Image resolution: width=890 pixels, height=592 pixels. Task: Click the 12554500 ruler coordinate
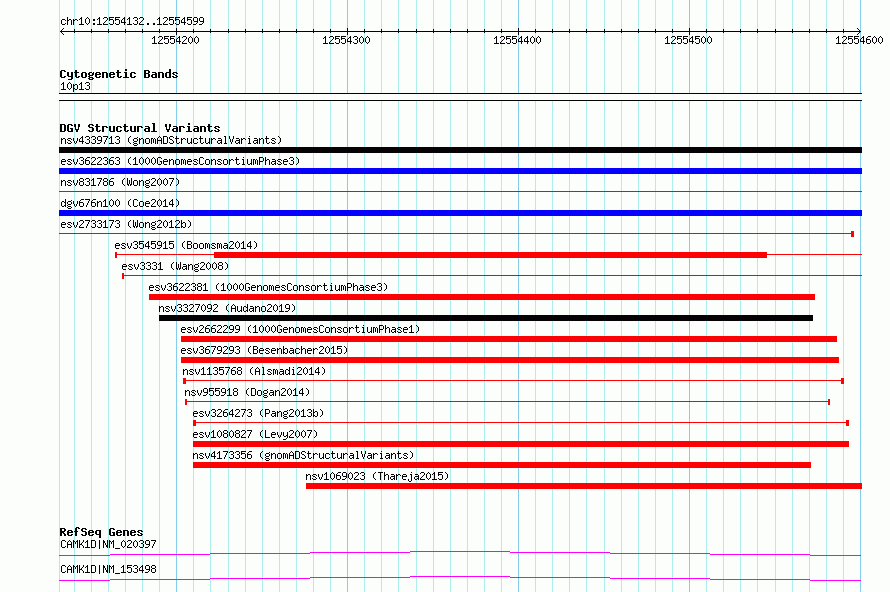pyautogui.click(x=688, y=40)
